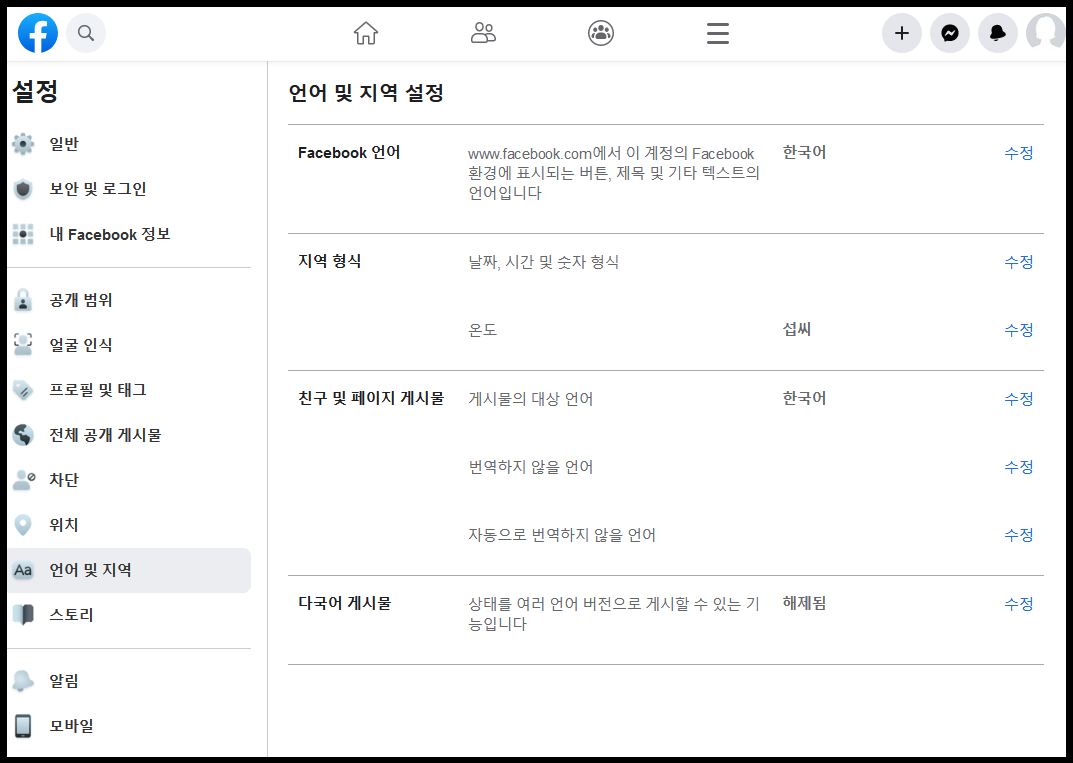Click the 설정 sidebar title
The width and height of the screenshot is (1073, 763).
pos(36,91)
